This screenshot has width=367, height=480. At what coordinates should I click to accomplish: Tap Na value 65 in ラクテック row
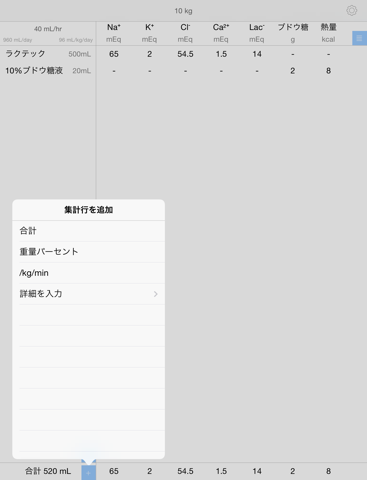(114, 54)
